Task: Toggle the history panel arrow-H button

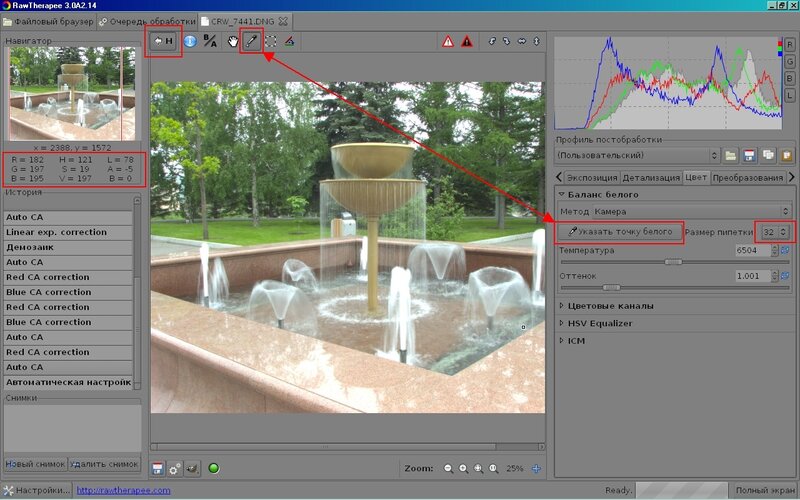Action: [x=164, y=41]
